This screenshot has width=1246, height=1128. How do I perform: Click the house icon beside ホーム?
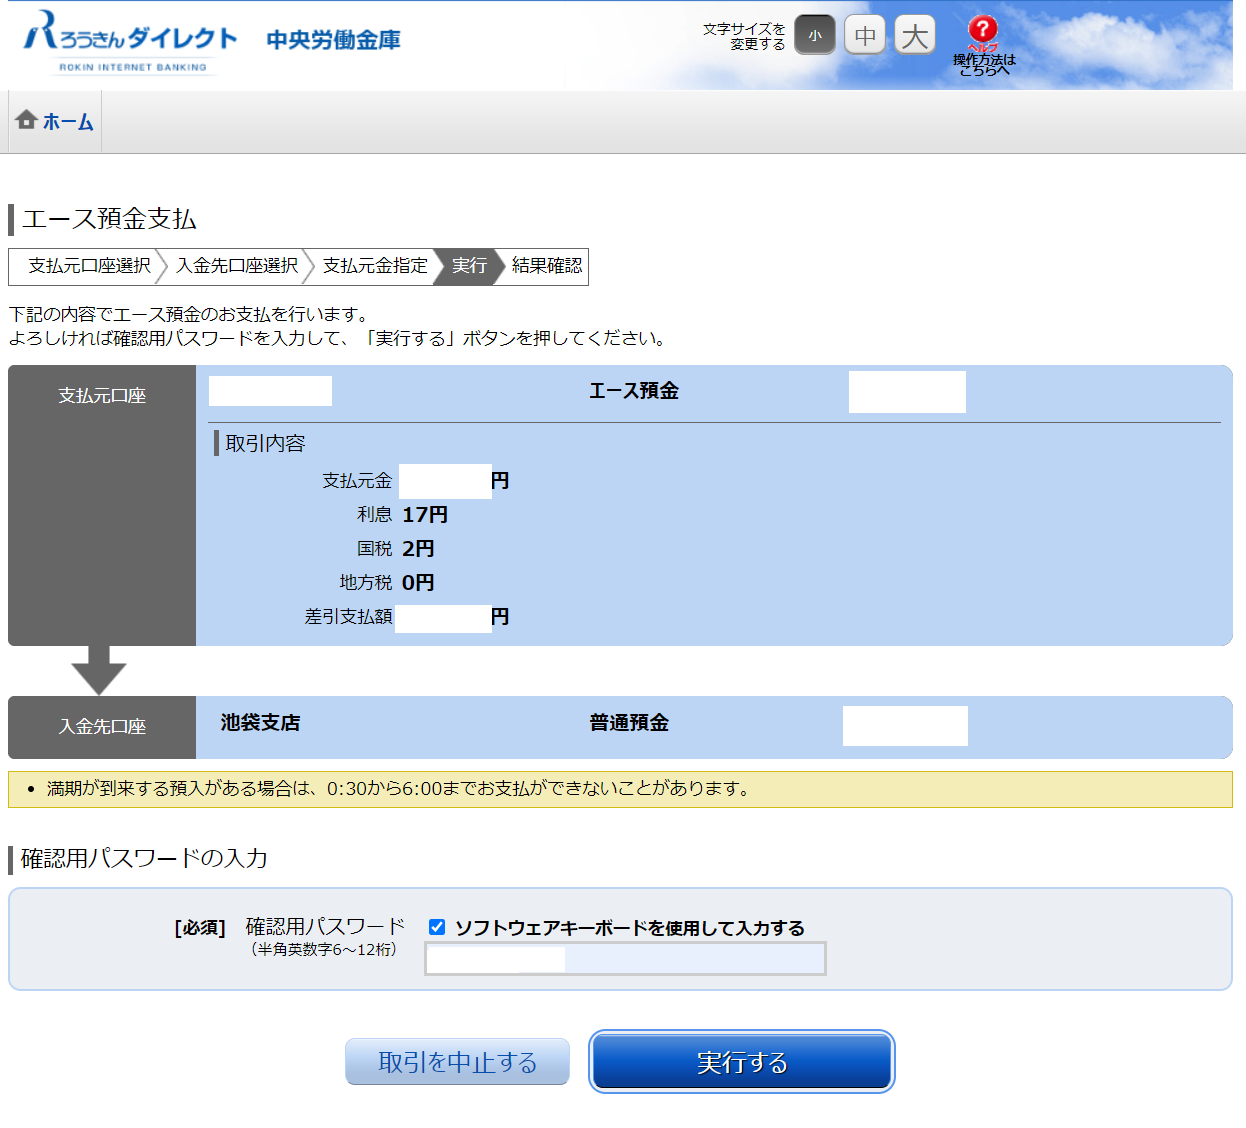[27, 121]
